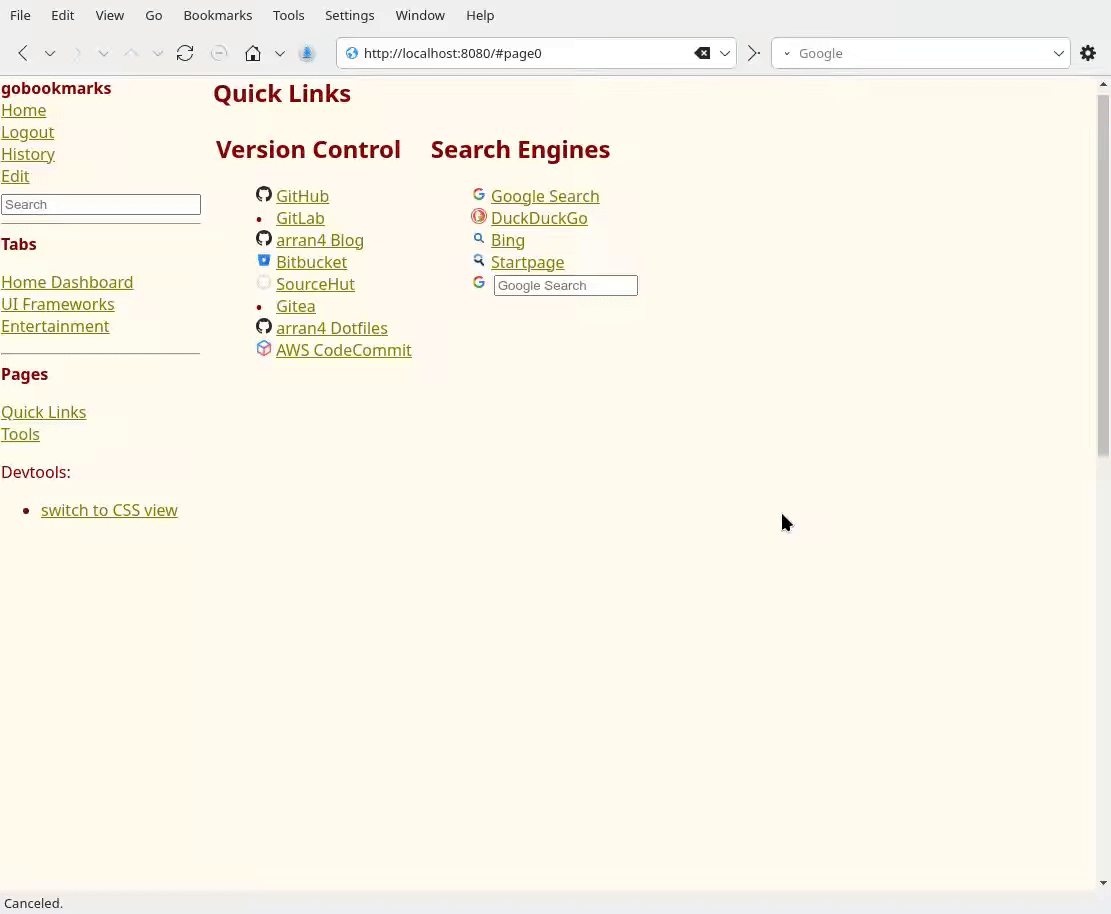Image resolution: width=1111 pixels, height=914 pixels.
Task: Click the scrollbar down arrow
Action: pyautogui.click(x=1103, y=883)
